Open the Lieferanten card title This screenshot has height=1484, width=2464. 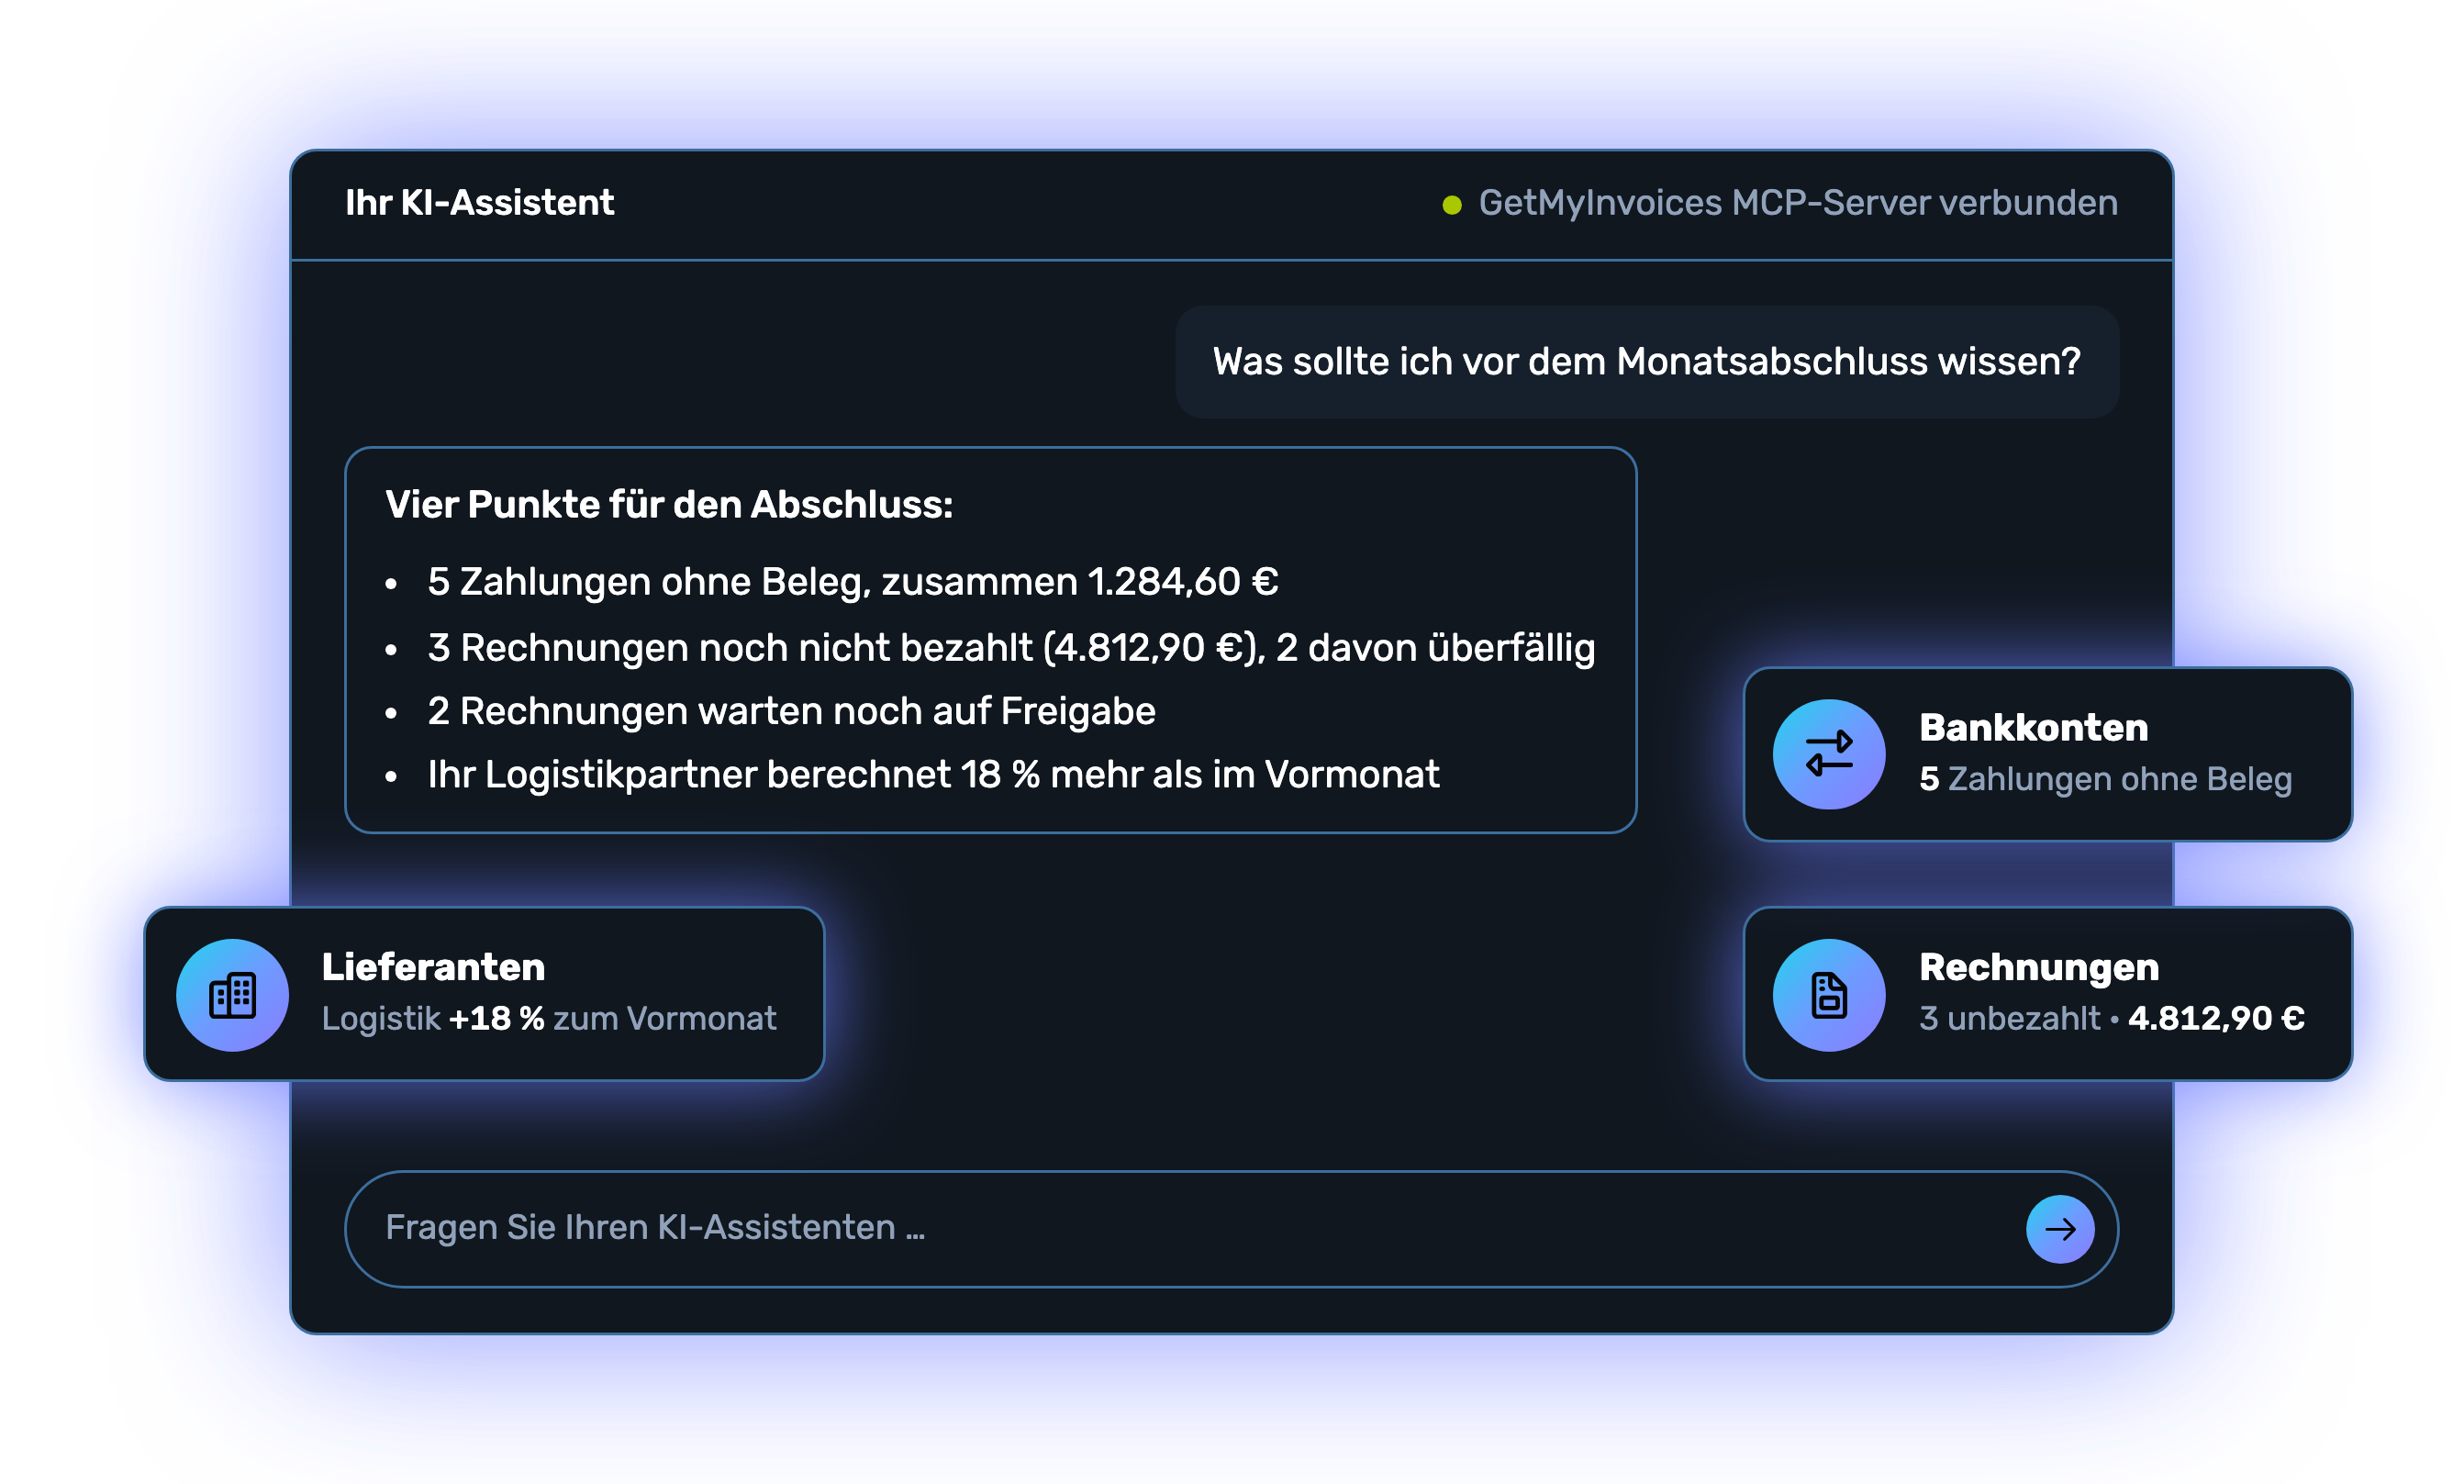[x=433, y=967]
